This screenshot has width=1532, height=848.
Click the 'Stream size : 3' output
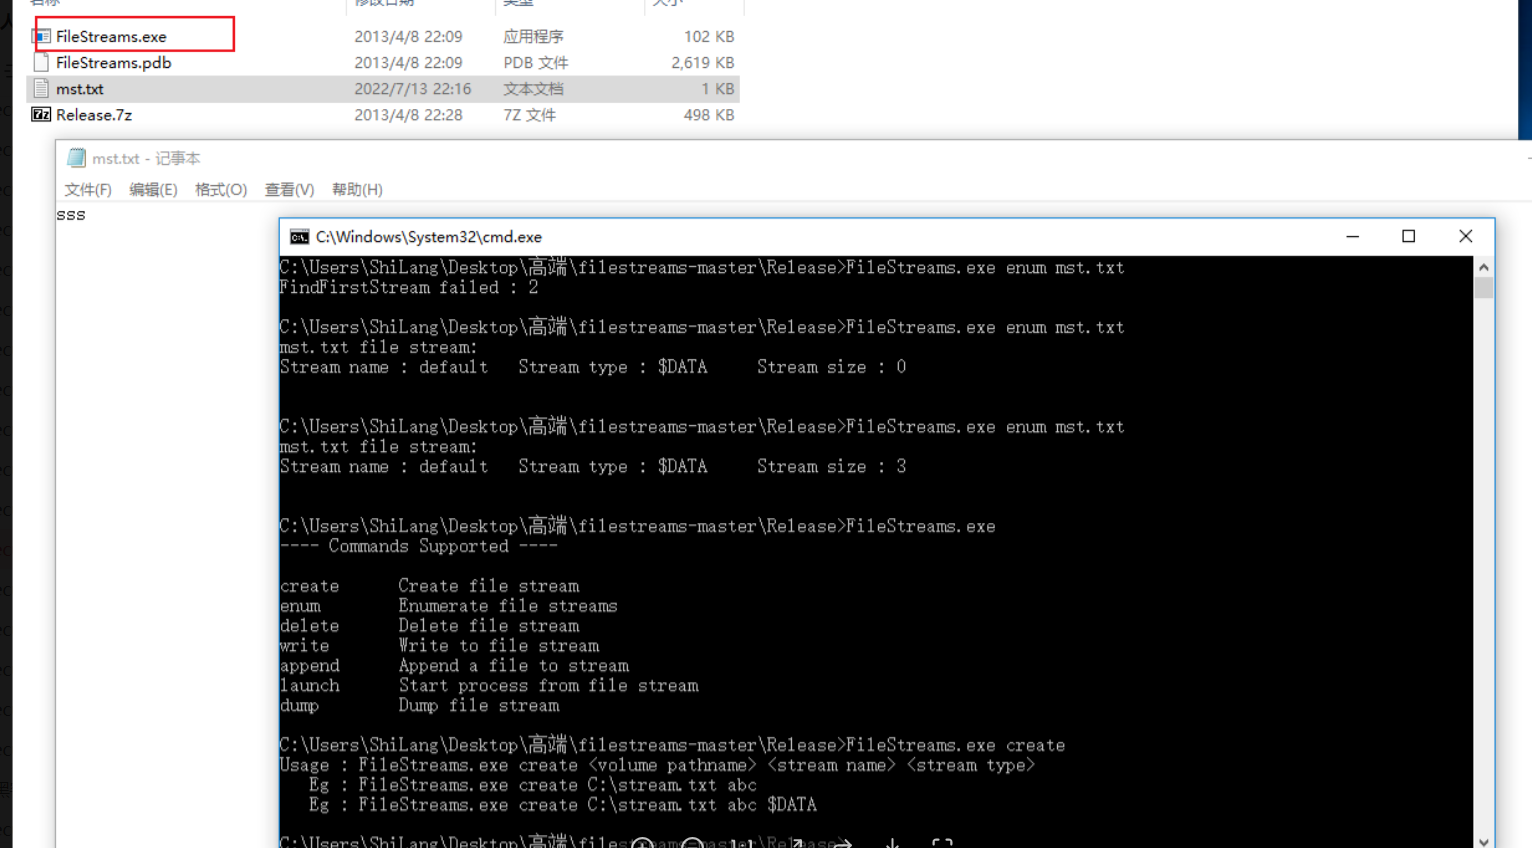point(831,467)
